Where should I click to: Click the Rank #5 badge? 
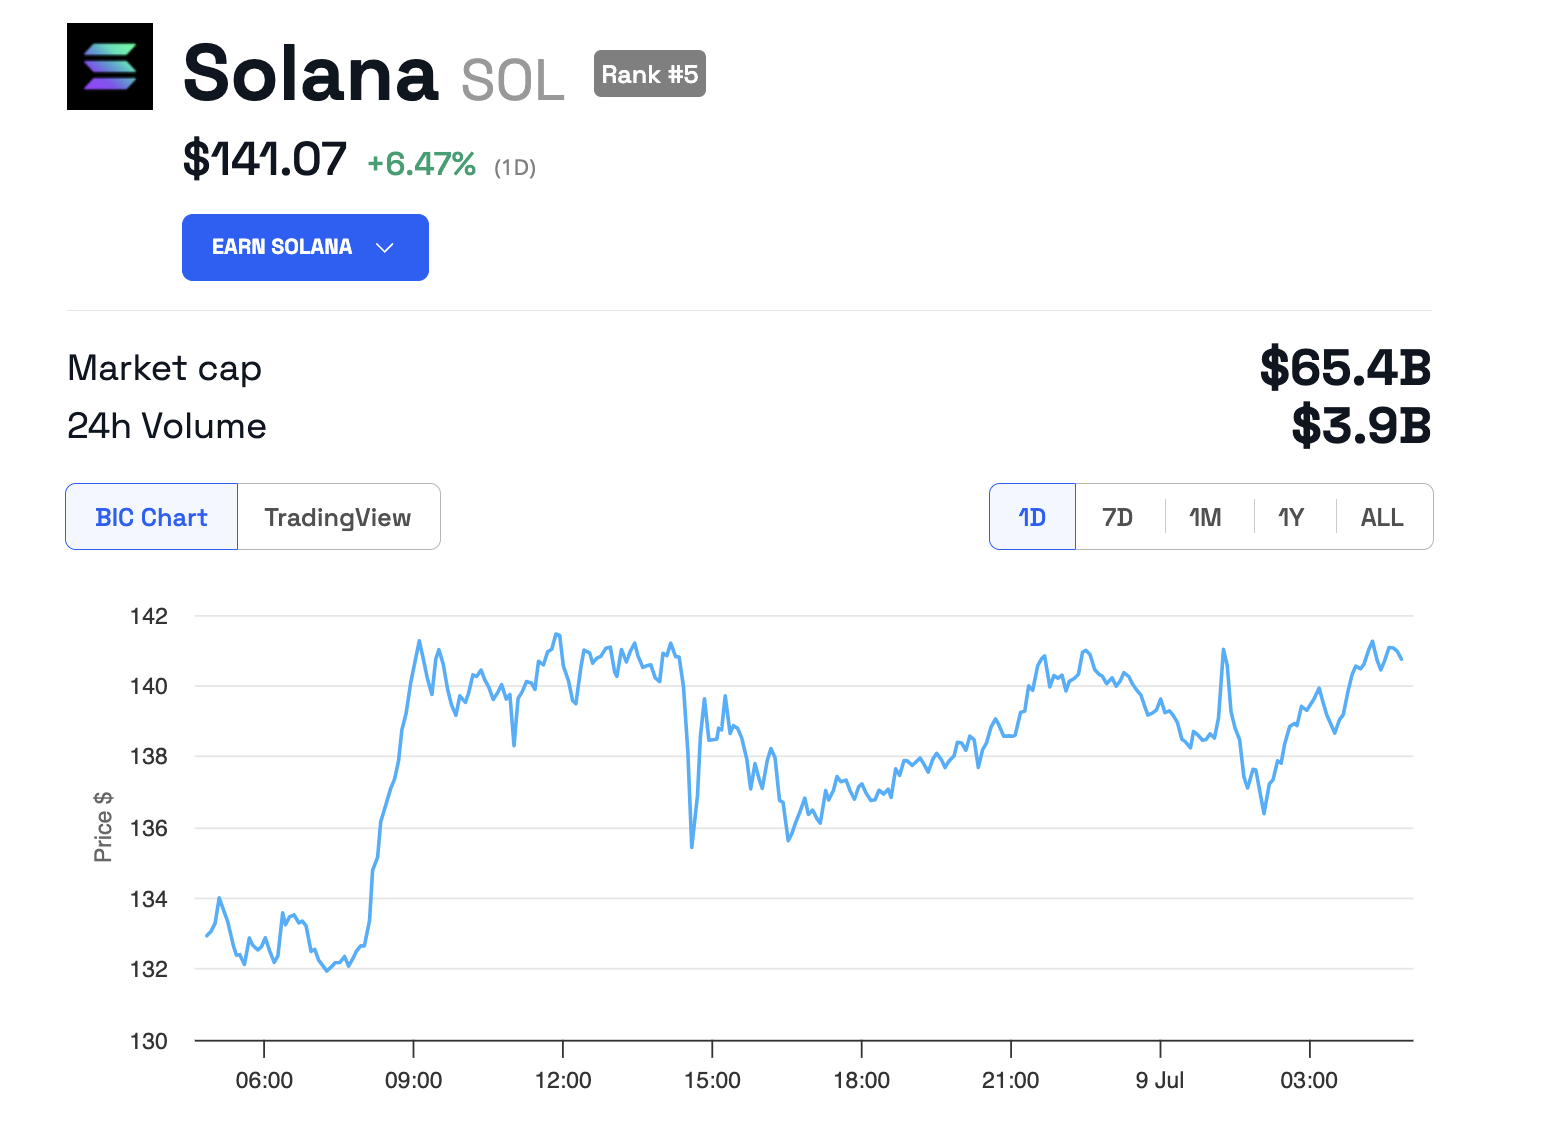(x=650, y=74)
